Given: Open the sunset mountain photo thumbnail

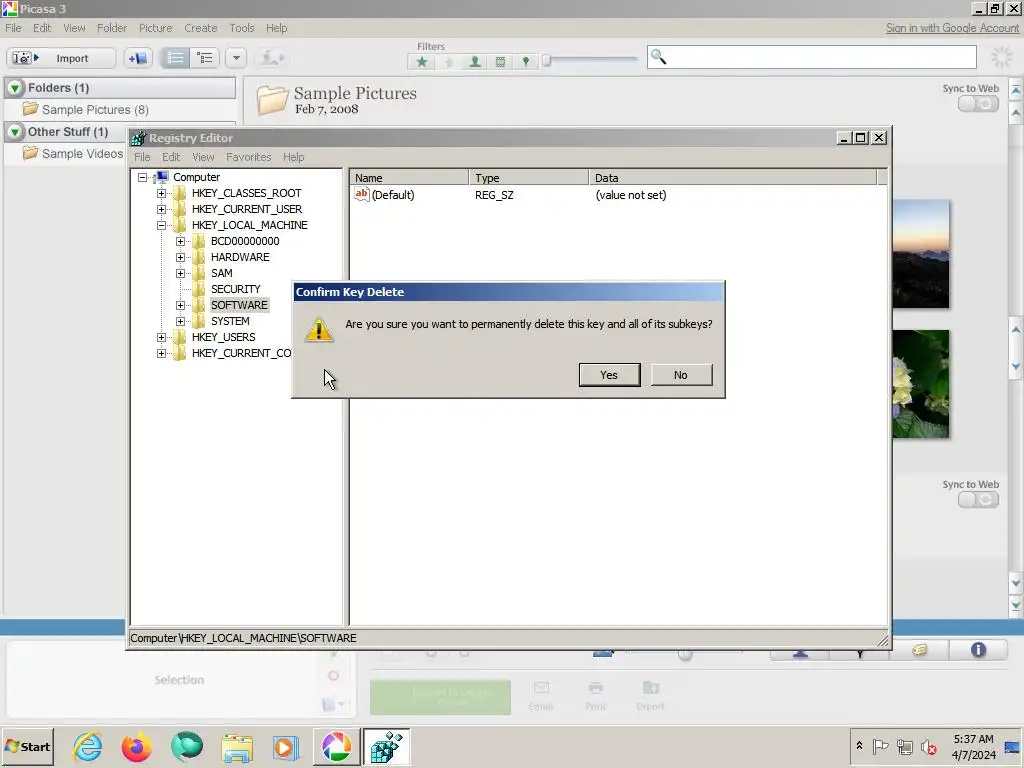Looking at the screenshot, I should click(x=921, y=254).
